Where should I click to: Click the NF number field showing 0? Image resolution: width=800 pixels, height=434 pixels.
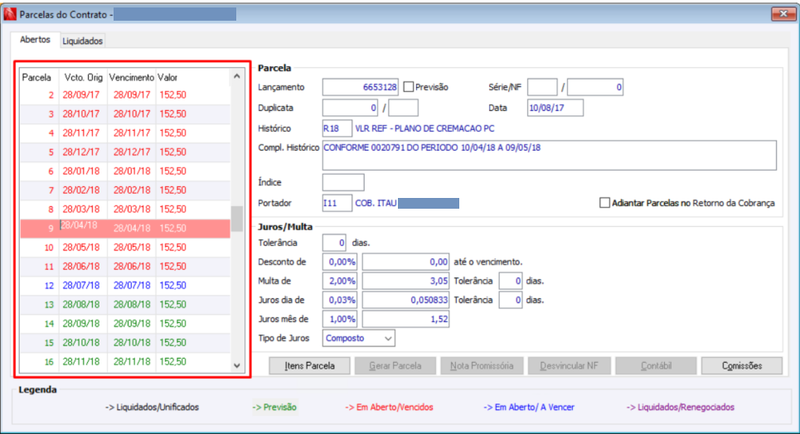tap(595, 87)
